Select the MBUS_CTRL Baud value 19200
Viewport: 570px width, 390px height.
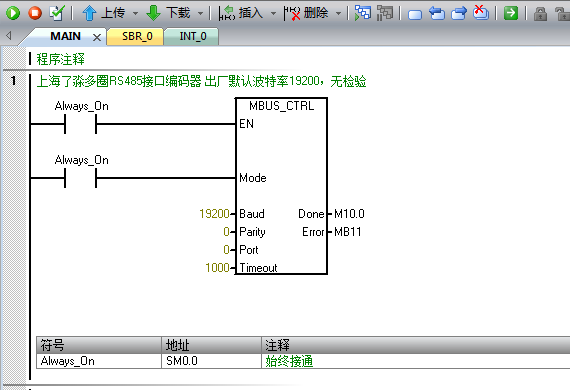(x=214, y=214)
